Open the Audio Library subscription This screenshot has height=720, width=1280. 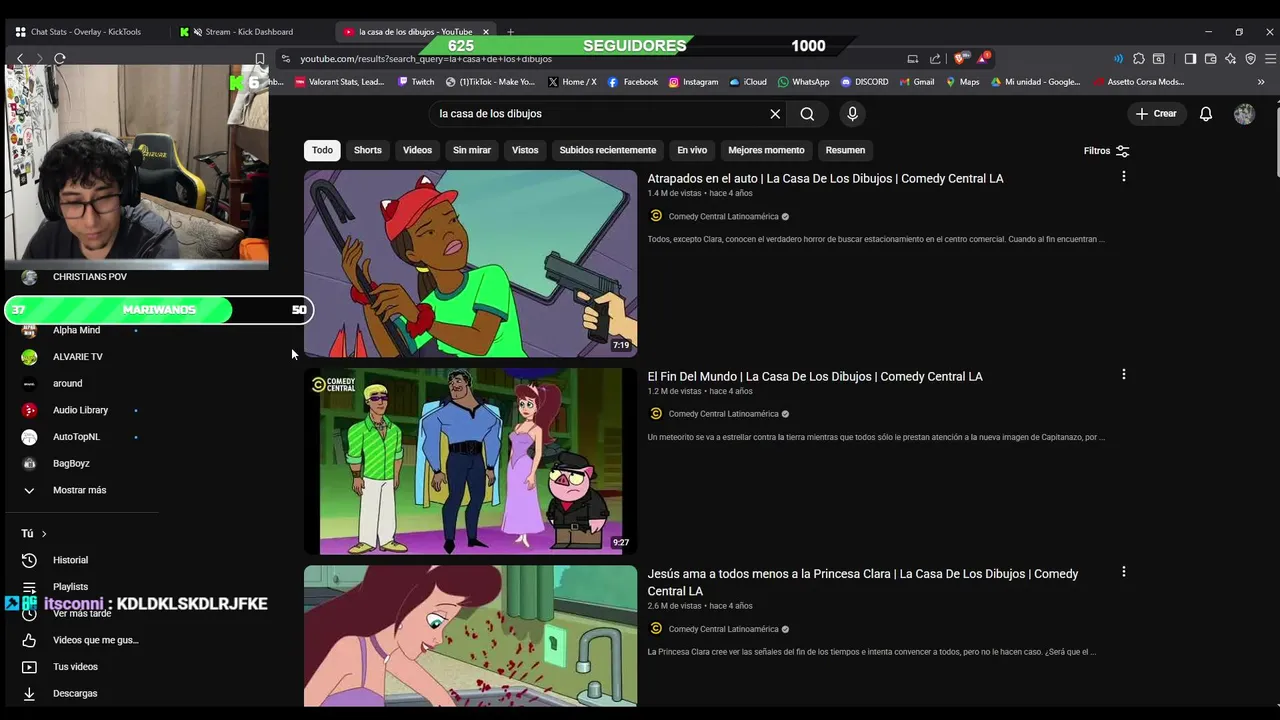pos(80,410)
